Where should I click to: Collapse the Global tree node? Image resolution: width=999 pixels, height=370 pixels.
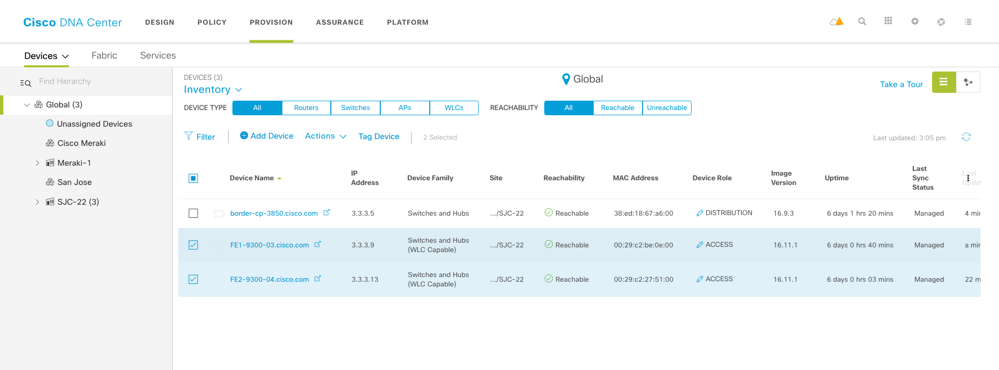click(x=27, y=104)
